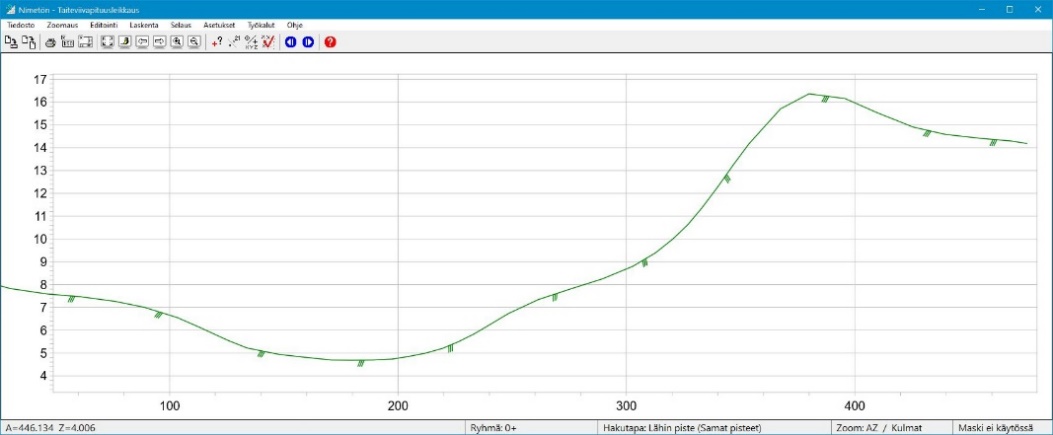Screen dimensions: 1053x435
Task: Open help with the red question mark icon
Action: coord(331,42)
